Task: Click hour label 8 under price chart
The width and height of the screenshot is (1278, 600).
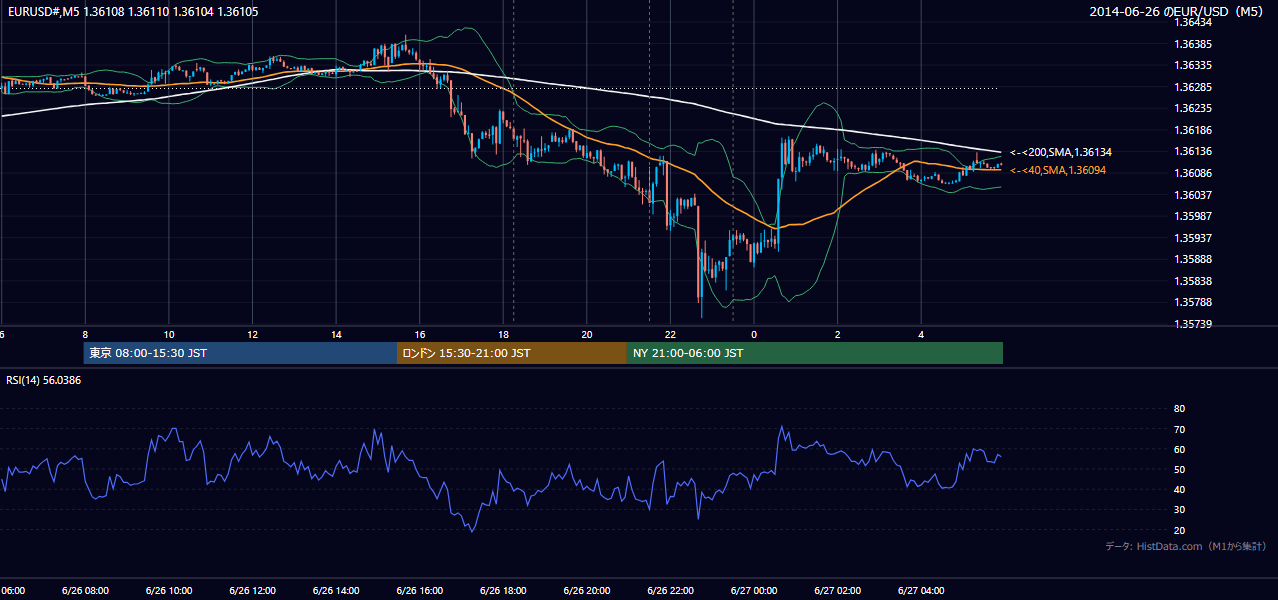Action: coord(85,334)
